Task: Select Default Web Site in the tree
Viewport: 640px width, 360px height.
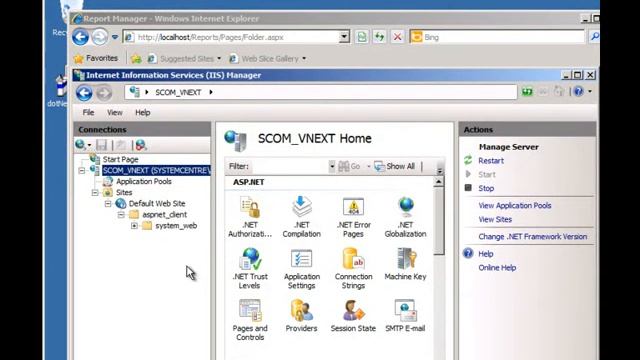Action: point(157,203)
